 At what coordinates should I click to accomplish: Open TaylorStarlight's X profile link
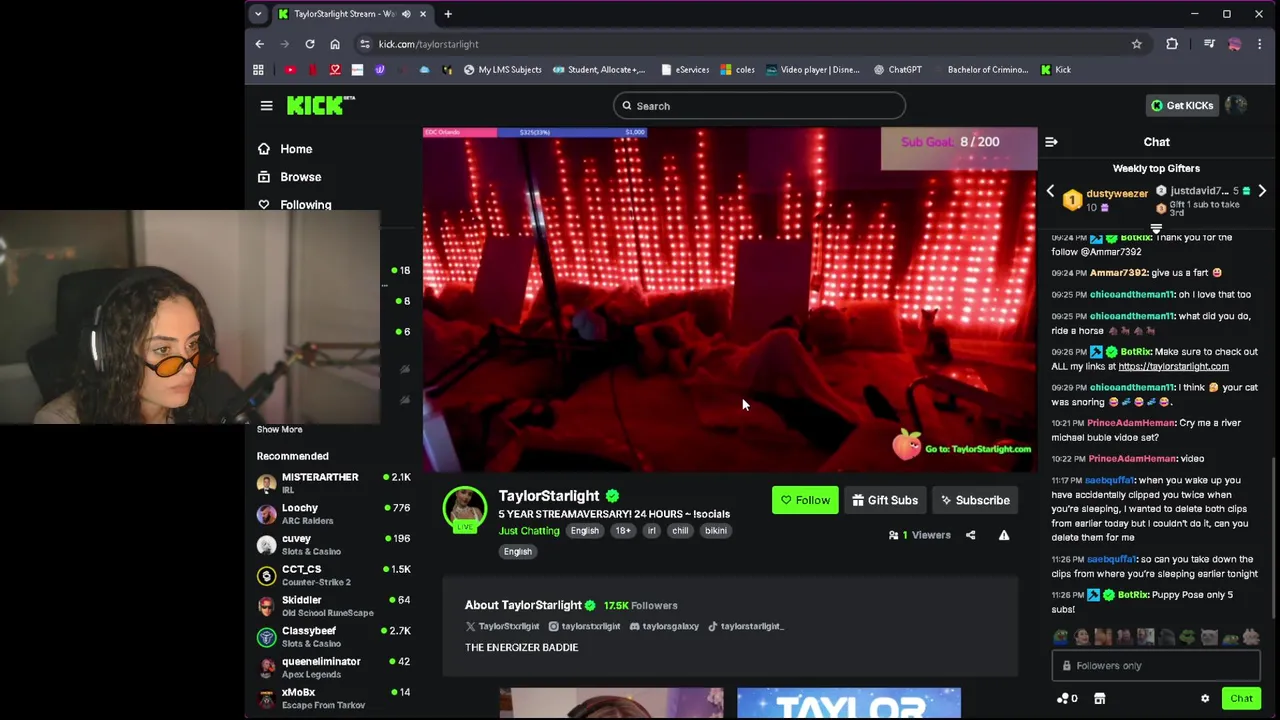502,626
